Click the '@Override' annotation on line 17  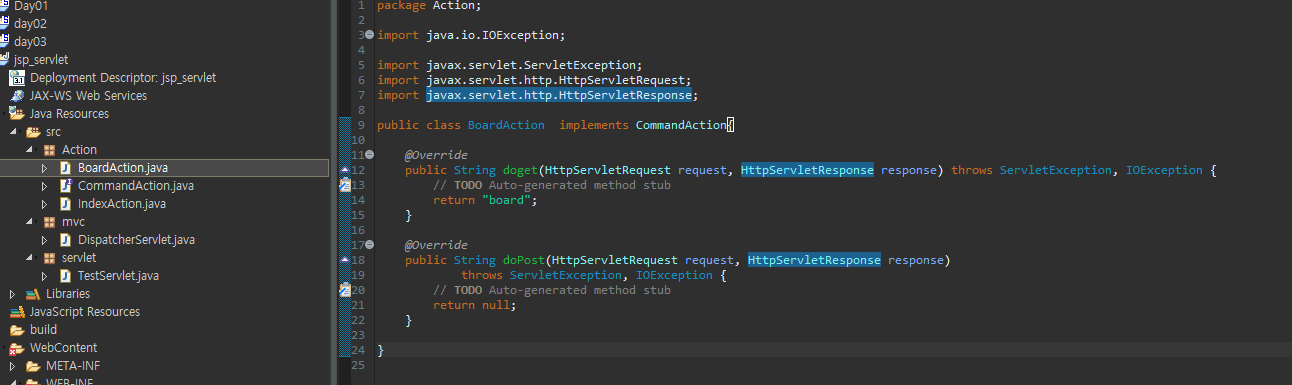(436, 245)
